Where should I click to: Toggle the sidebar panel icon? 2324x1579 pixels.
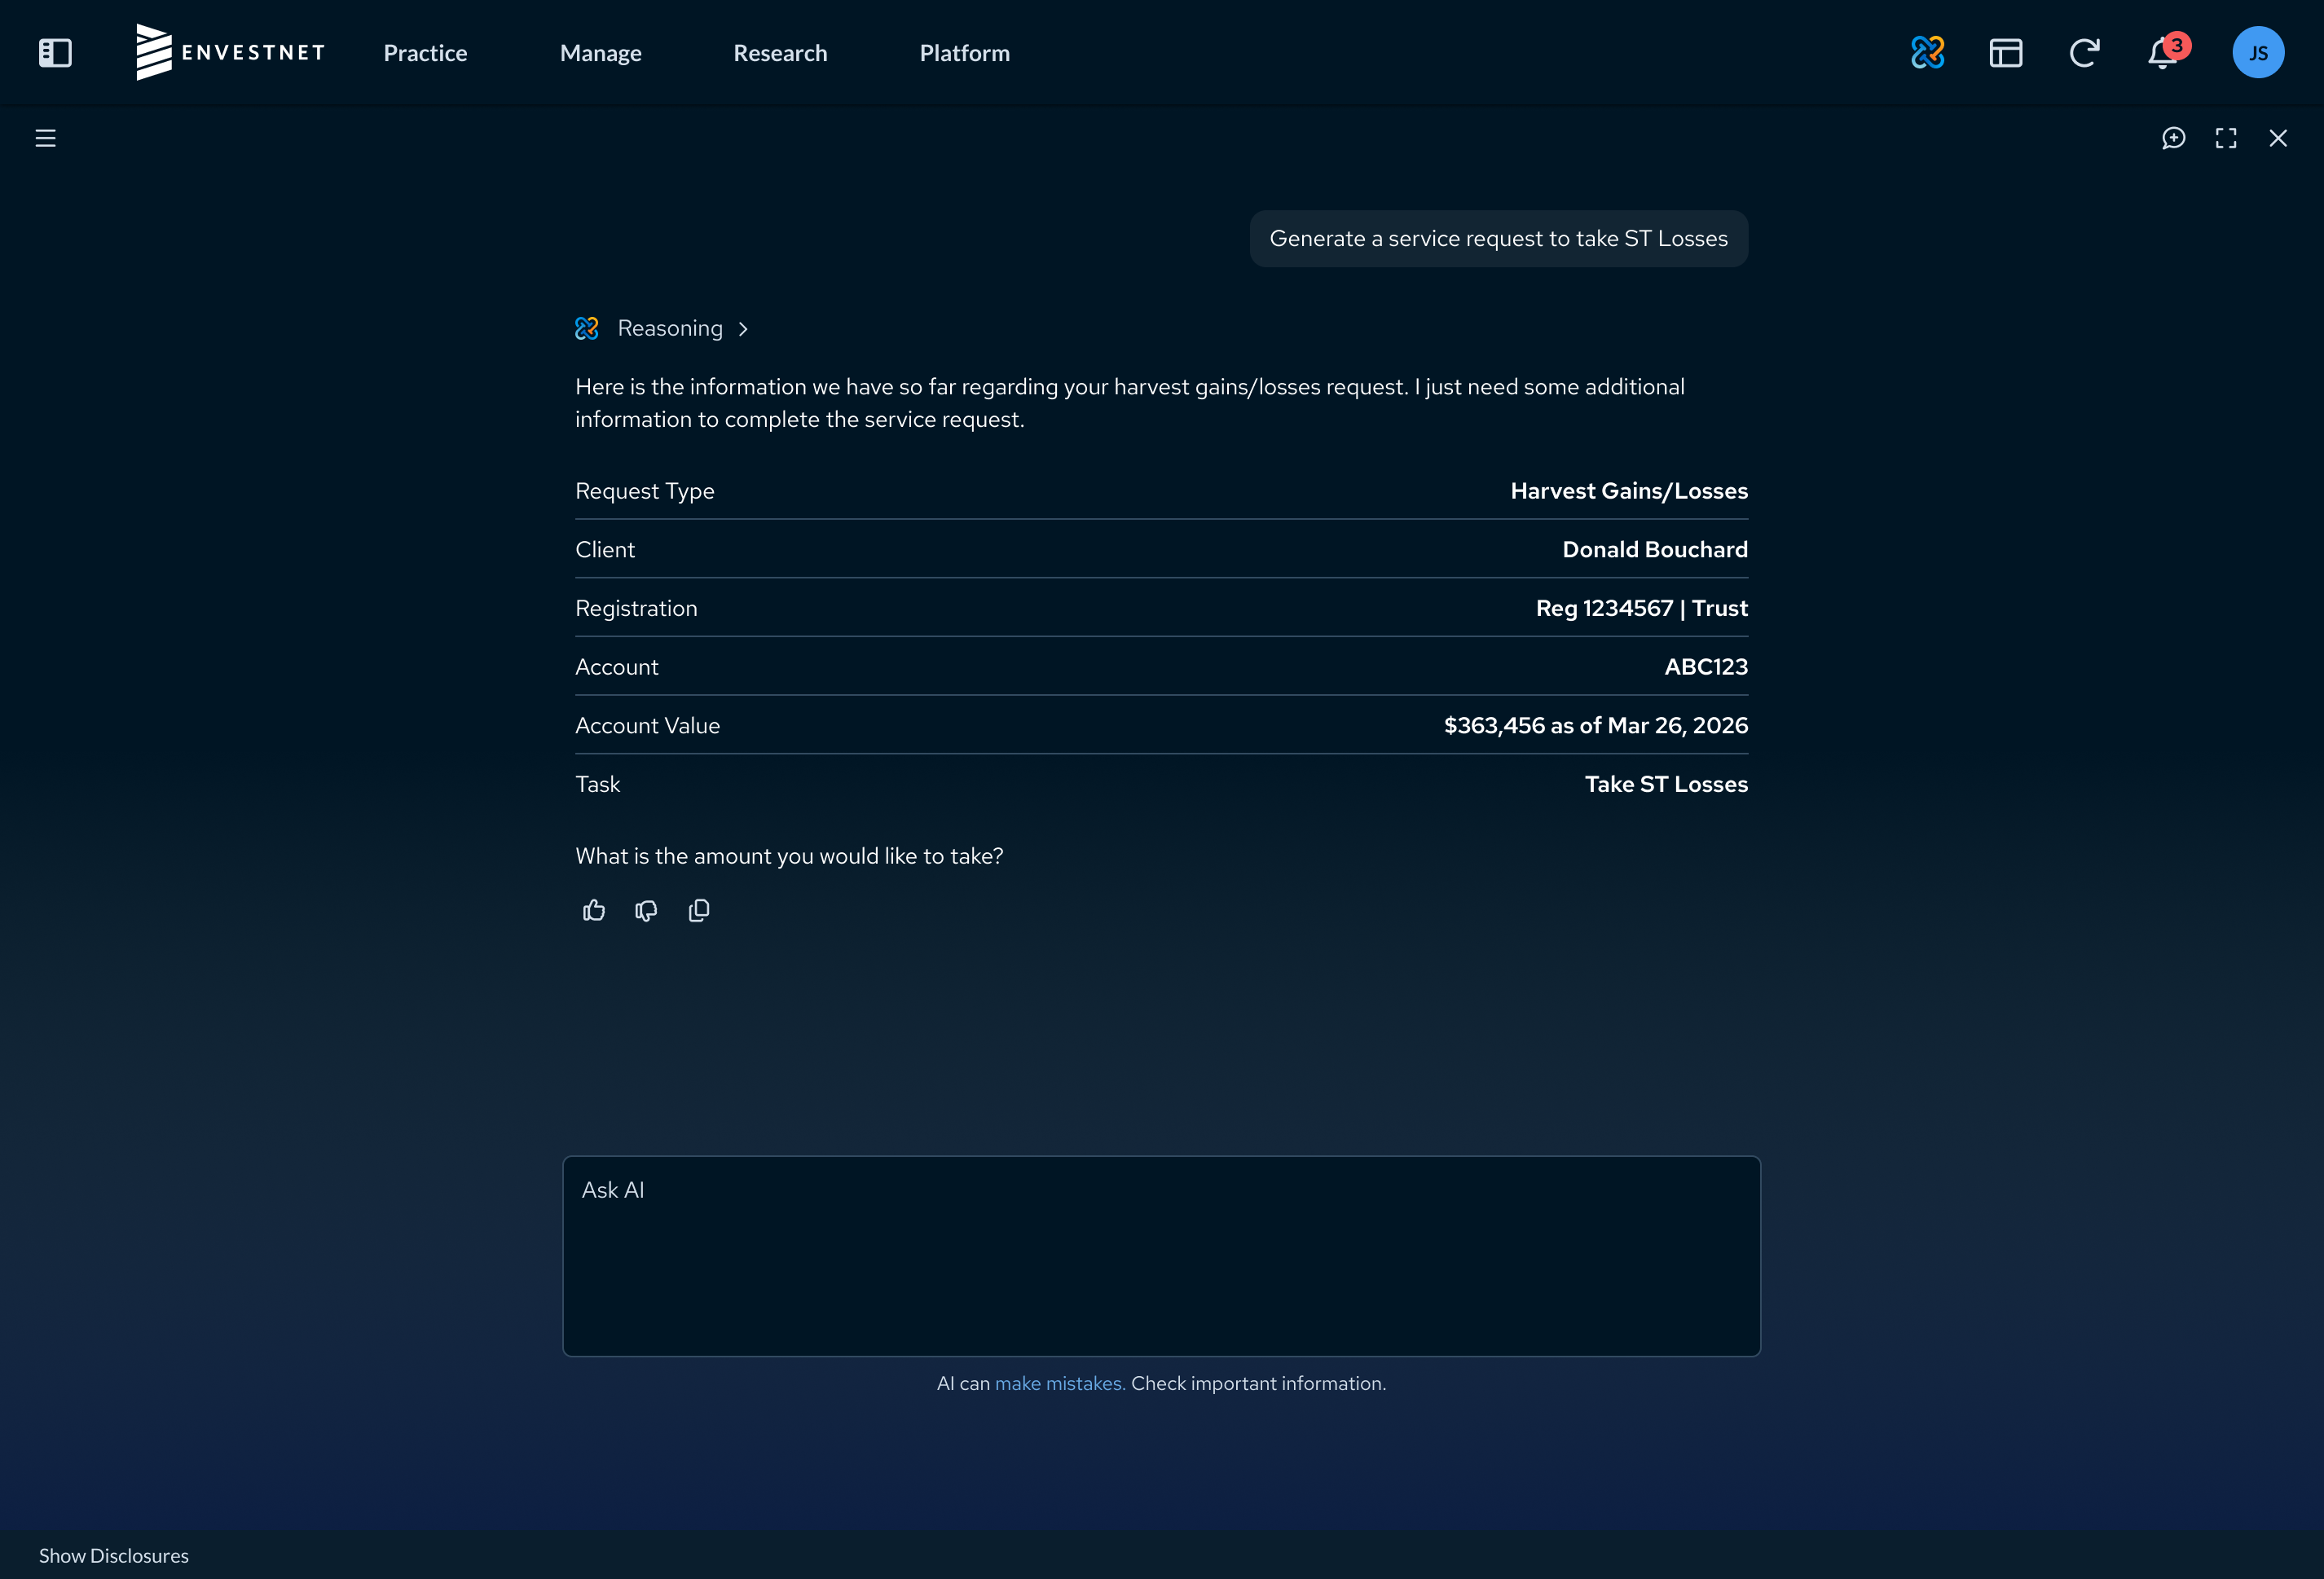click(55, 53)
